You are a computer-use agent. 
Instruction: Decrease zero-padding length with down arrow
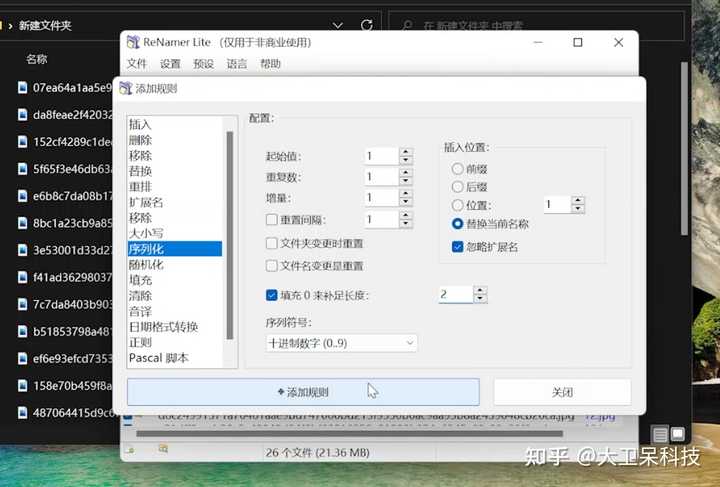tap(480, 299)
